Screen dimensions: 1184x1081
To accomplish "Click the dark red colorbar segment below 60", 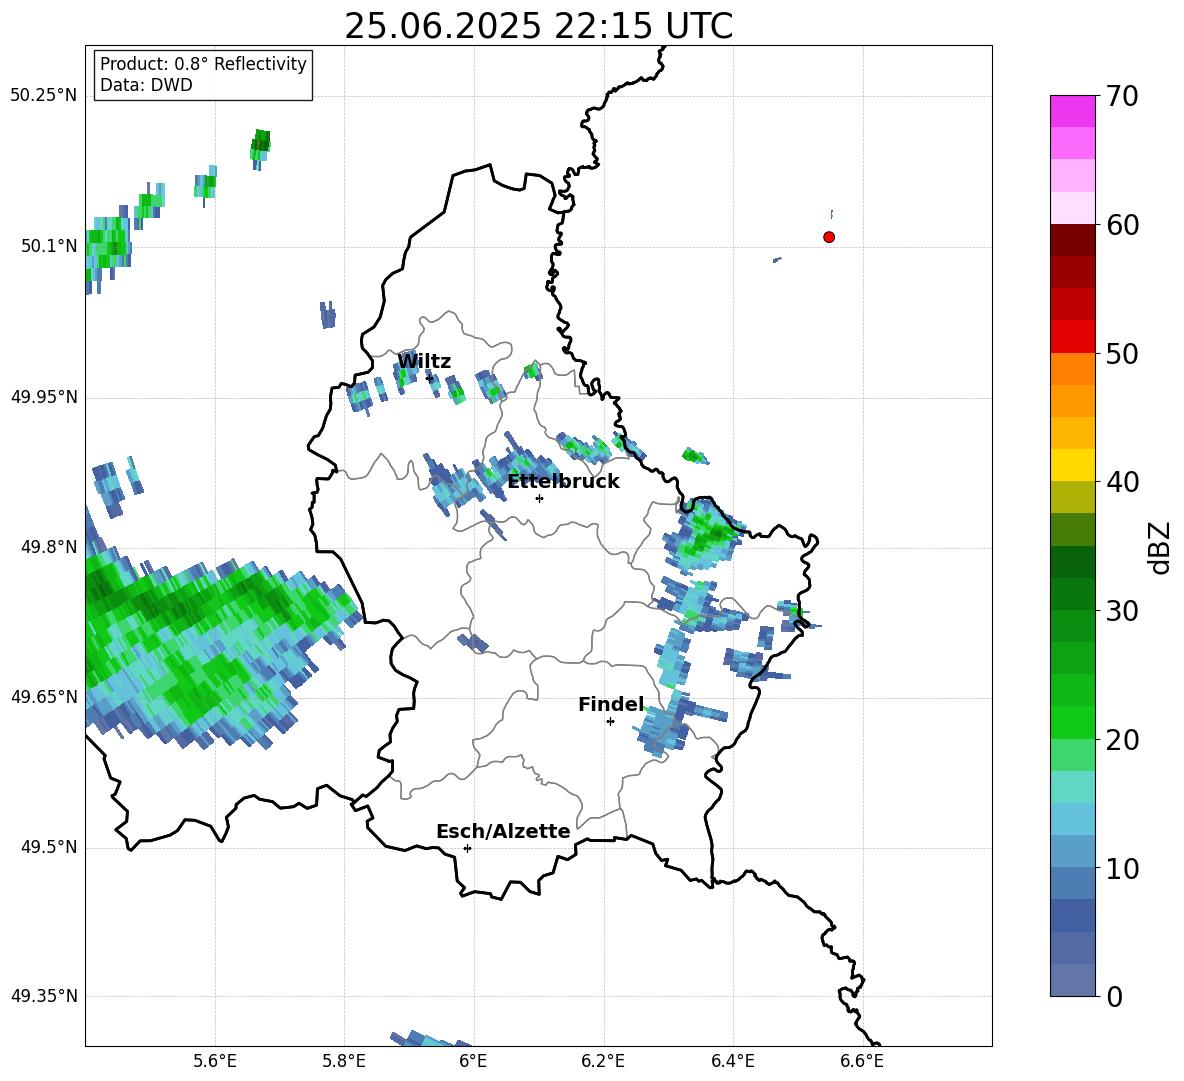I will coord(1073,240).
